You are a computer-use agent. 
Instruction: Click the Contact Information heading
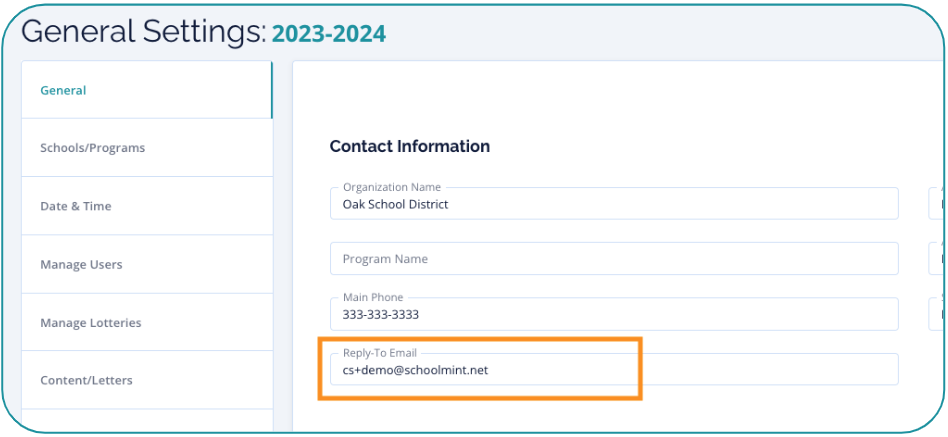409,147
